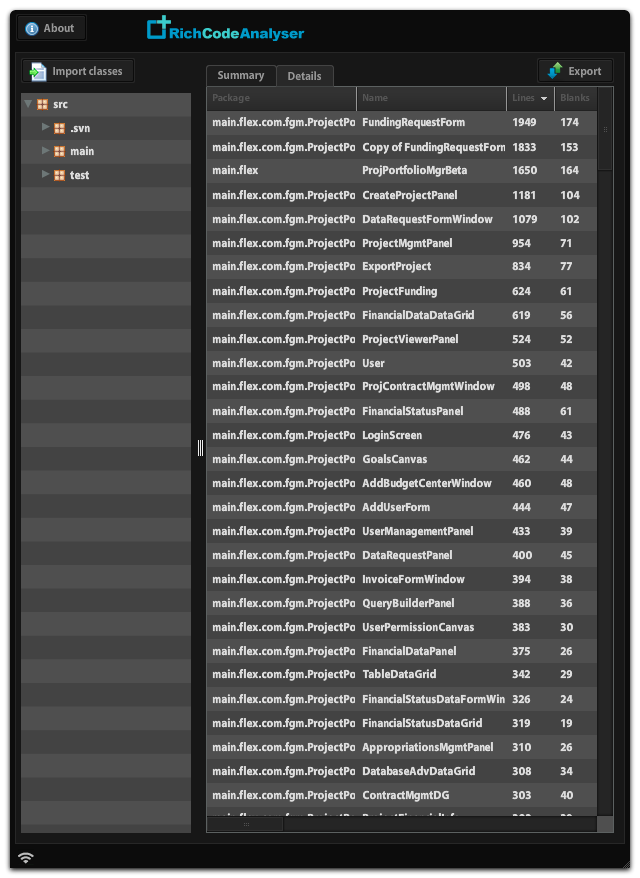Expand the main folder node
The height and width of the screenshot is (878, 640).
[45, 151]
